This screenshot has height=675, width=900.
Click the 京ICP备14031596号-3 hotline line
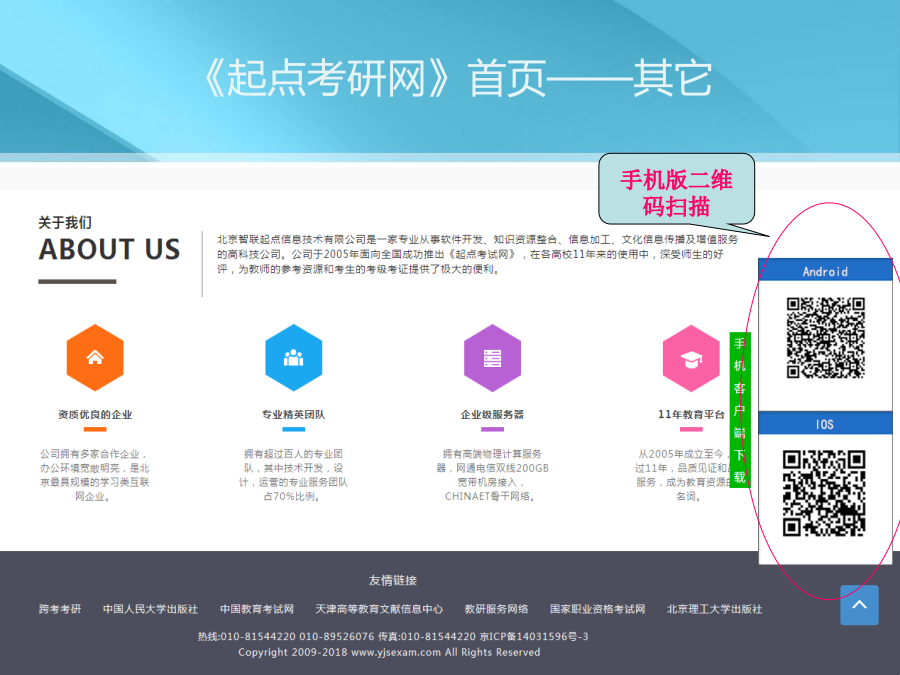click(x=393, y=636)
